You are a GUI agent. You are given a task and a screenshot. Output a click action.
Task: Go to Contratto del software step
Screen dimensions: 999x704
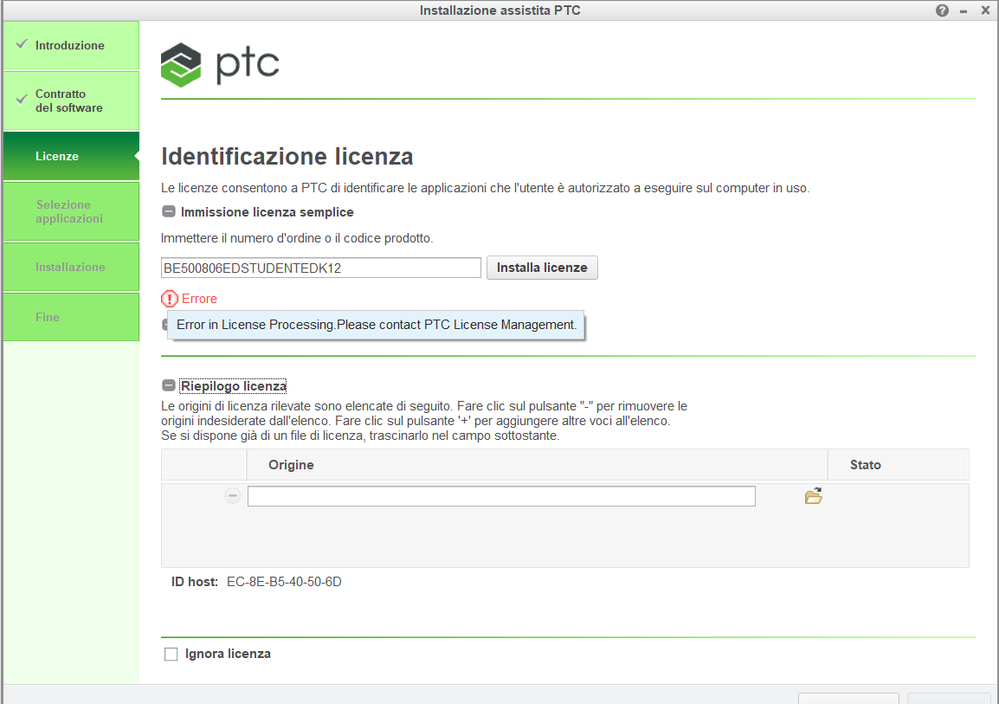point(71,101)
